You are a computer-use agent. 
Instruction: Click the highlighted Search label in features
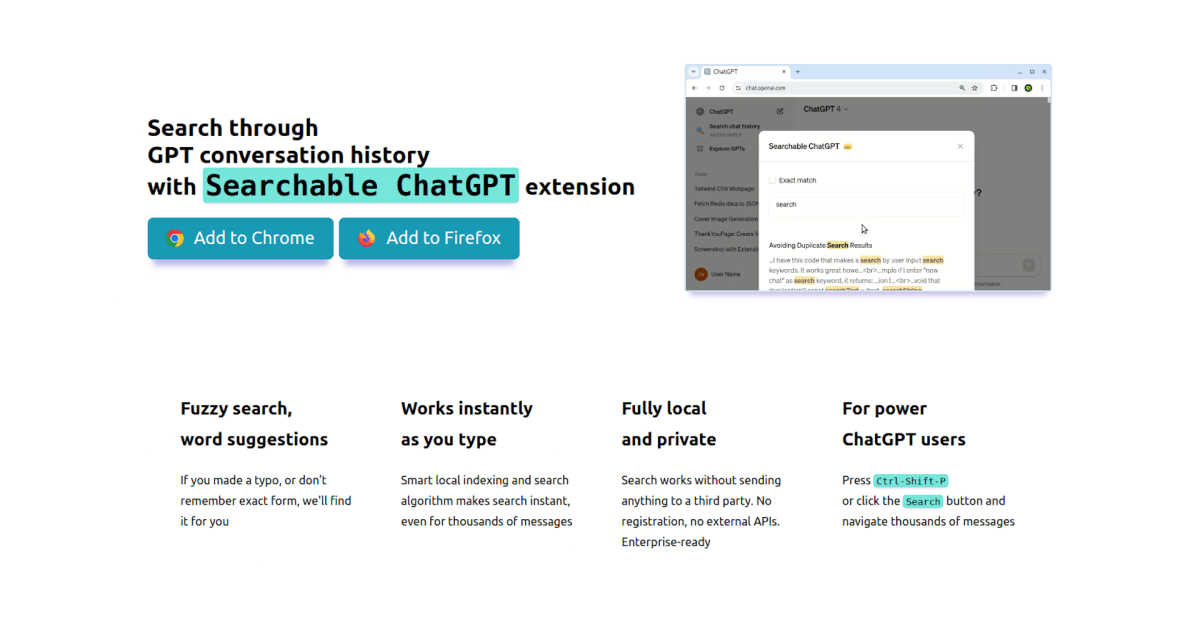923,502
